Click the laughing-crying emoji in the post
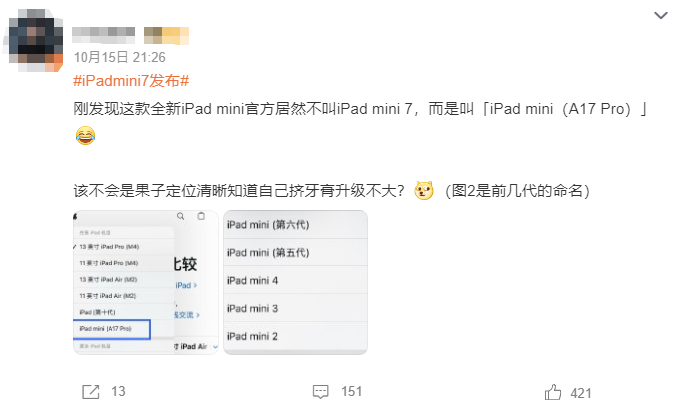Viewport: 682px width, 407px height. [x=85, y=135]
